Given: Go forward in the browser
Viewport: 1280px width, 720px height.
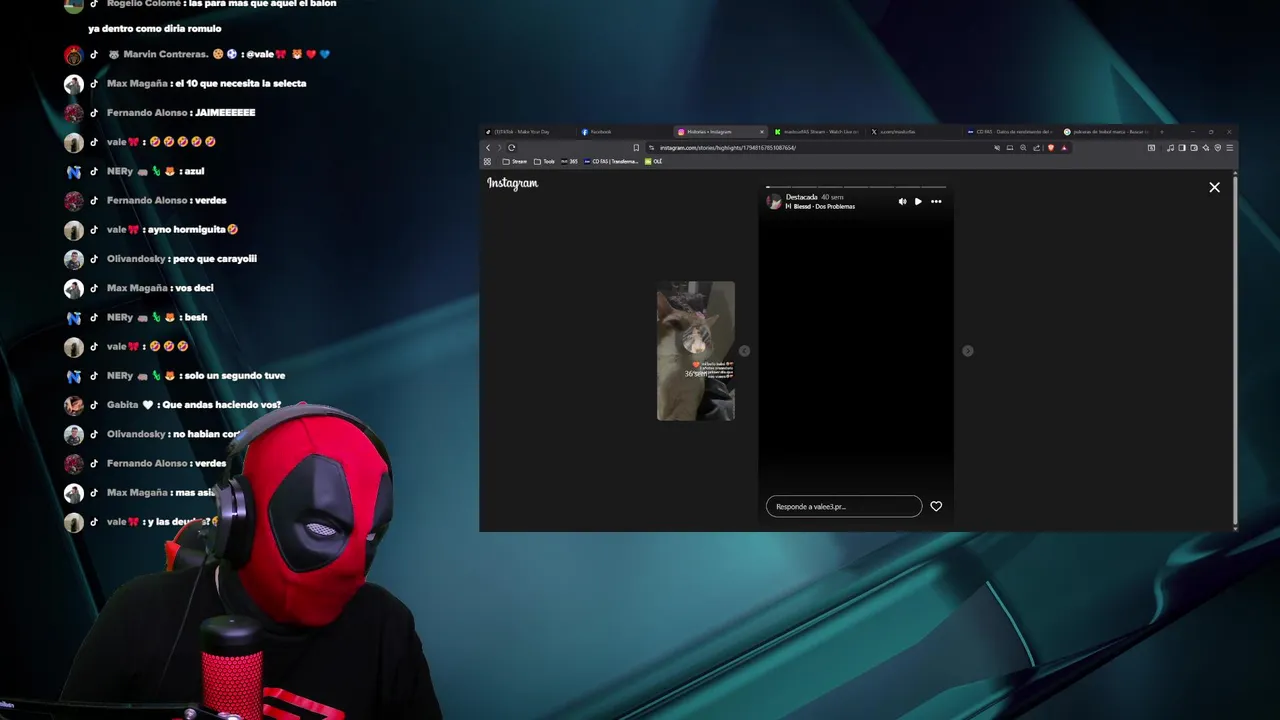Looking at the screenshot, I should [x=499, y=148].
